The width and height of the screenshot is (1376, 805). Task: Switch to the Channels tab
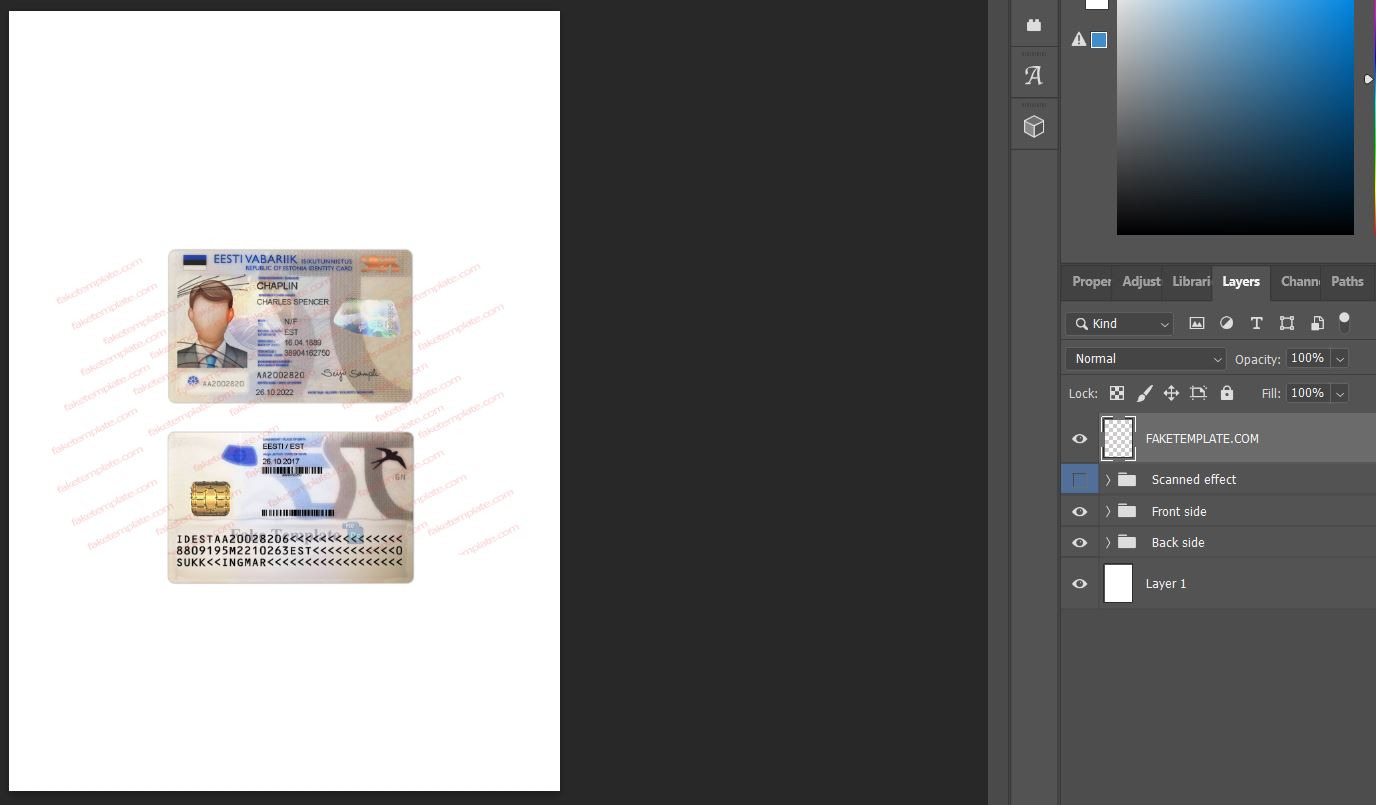tap(1300, 282)
